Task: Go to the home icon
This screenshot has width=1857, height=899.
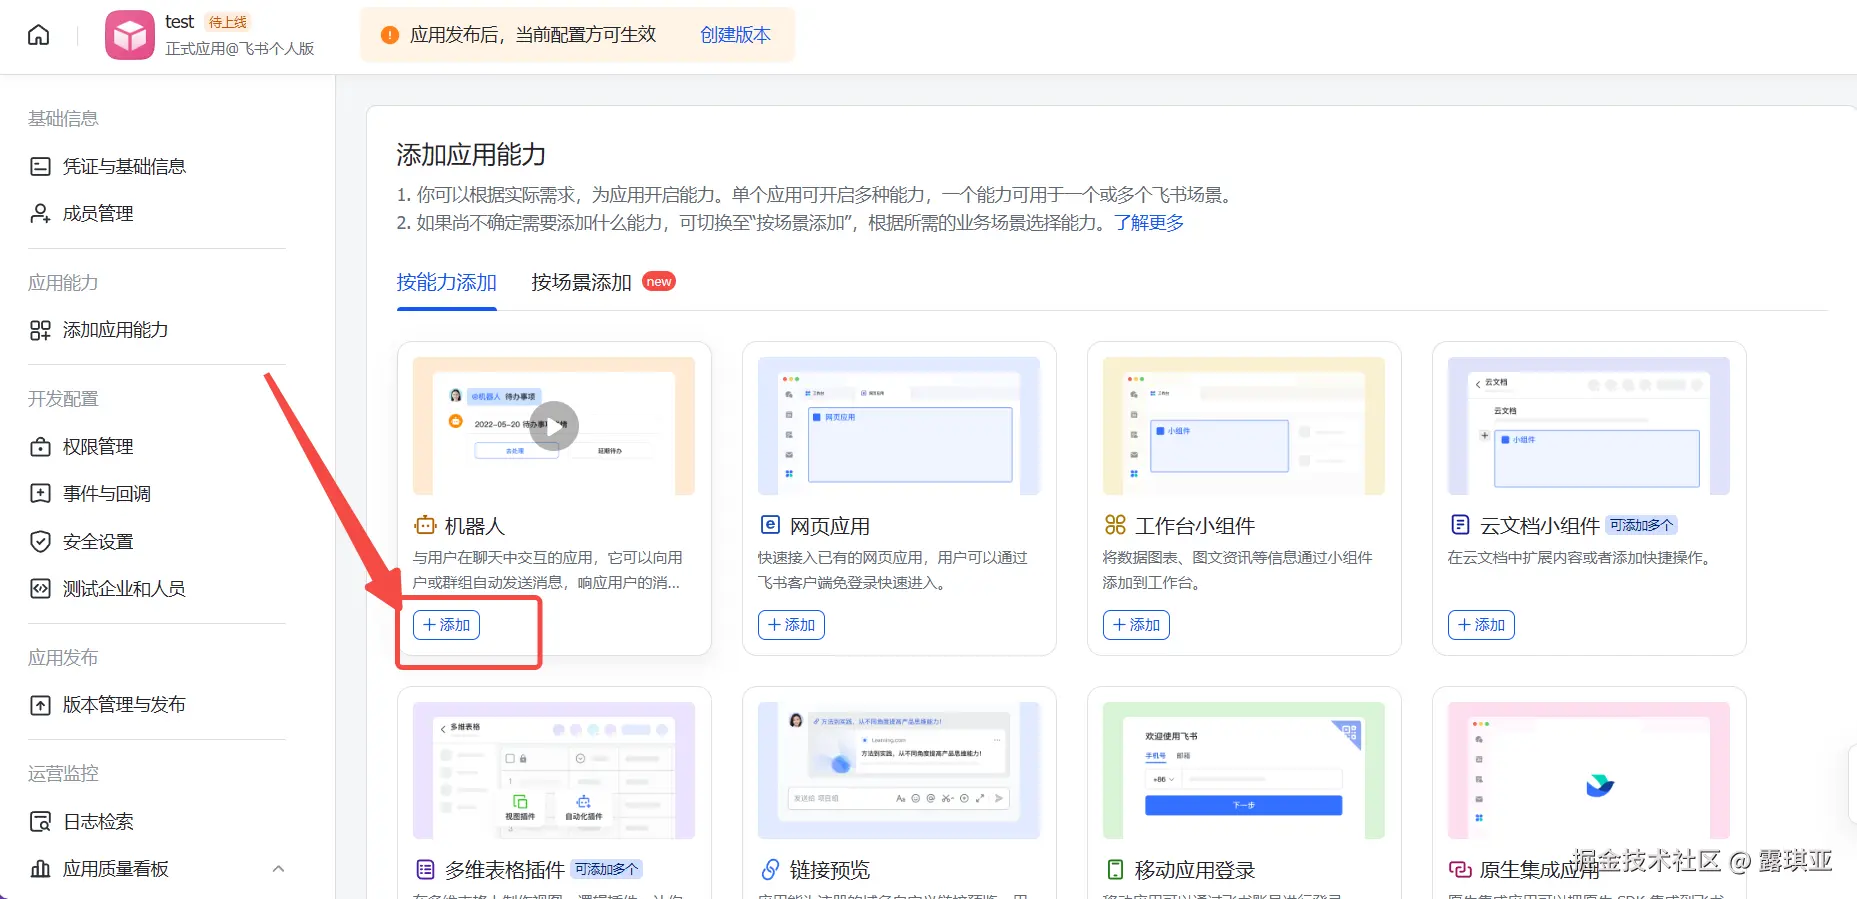Action: (x=38, y=35)
